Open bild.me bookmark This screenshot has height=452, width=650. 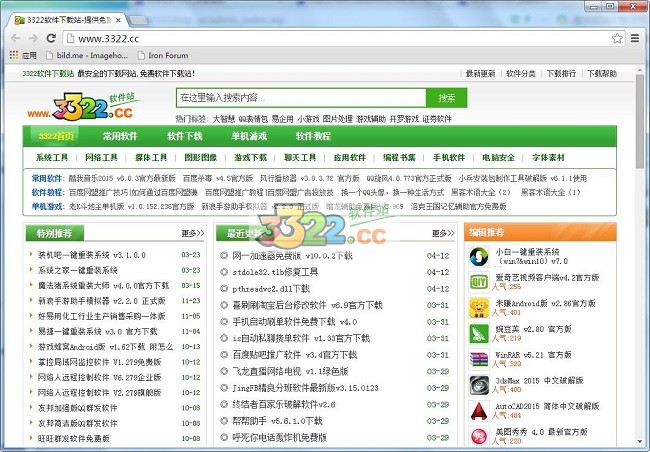(87, 55)
